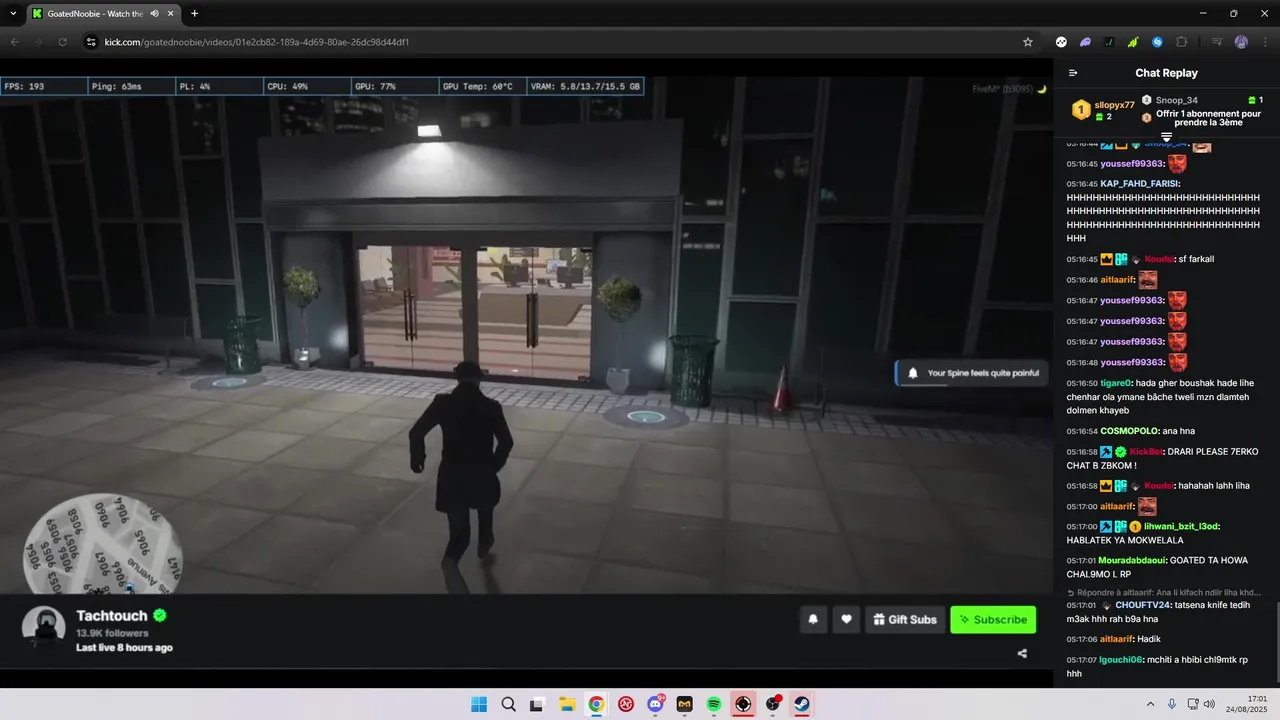Open the COSMOPOLO chat username
This screenshot has height=720, width=1280.
[x=1130, y=431]
